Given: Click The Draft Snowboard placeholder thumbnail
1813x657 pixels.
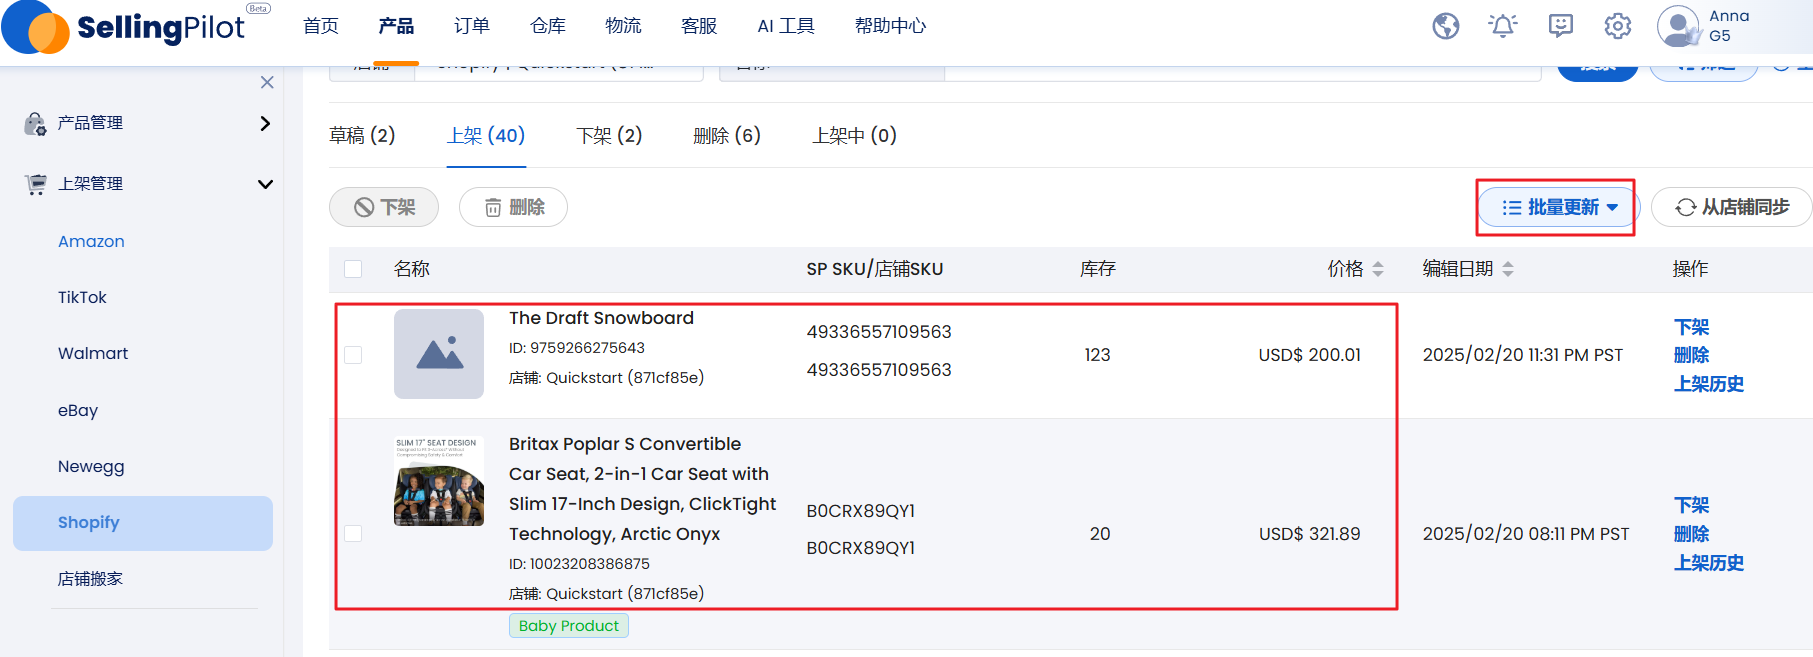Looking at the screenshot, I should point(439,354).
